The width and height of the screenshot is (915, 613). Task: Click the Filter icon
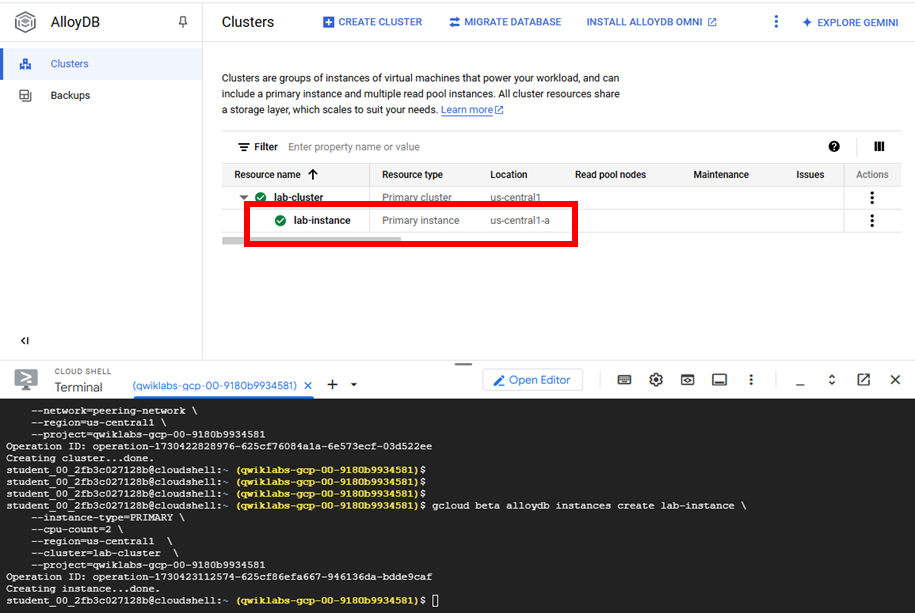(x=243, y=147)
